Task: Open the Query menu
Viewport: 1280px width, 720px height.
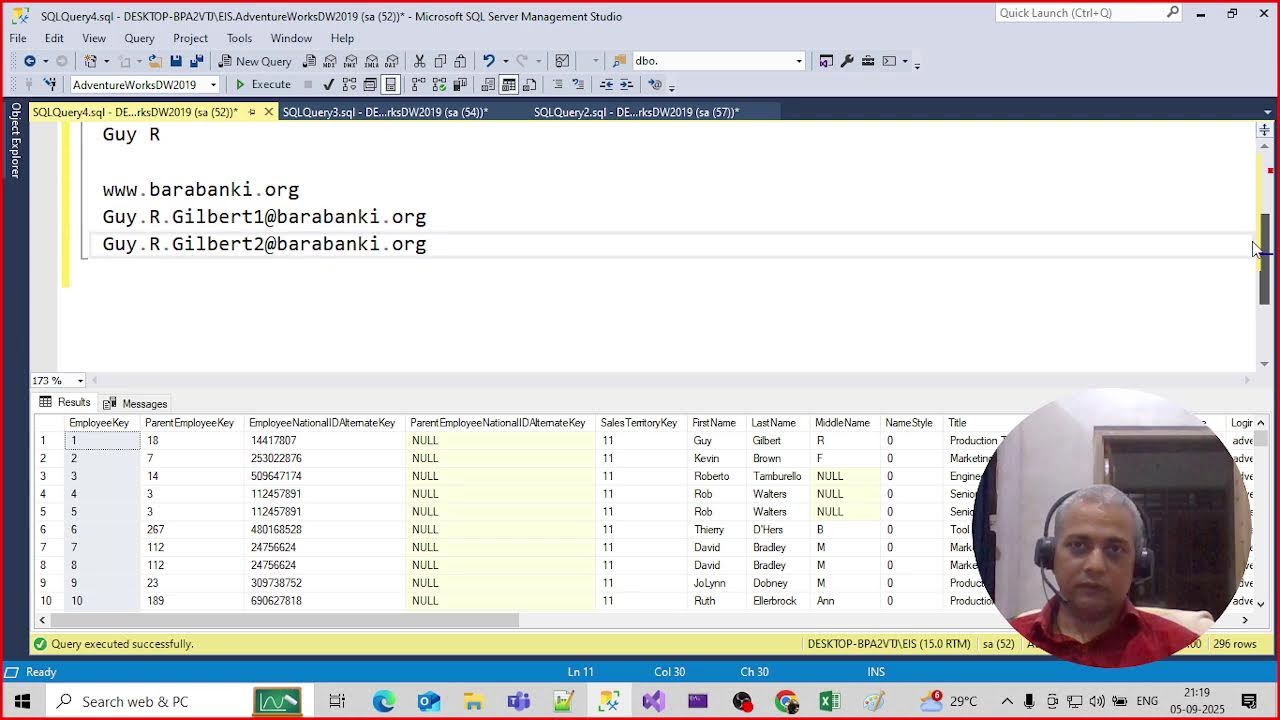Action: coord(139,38)
